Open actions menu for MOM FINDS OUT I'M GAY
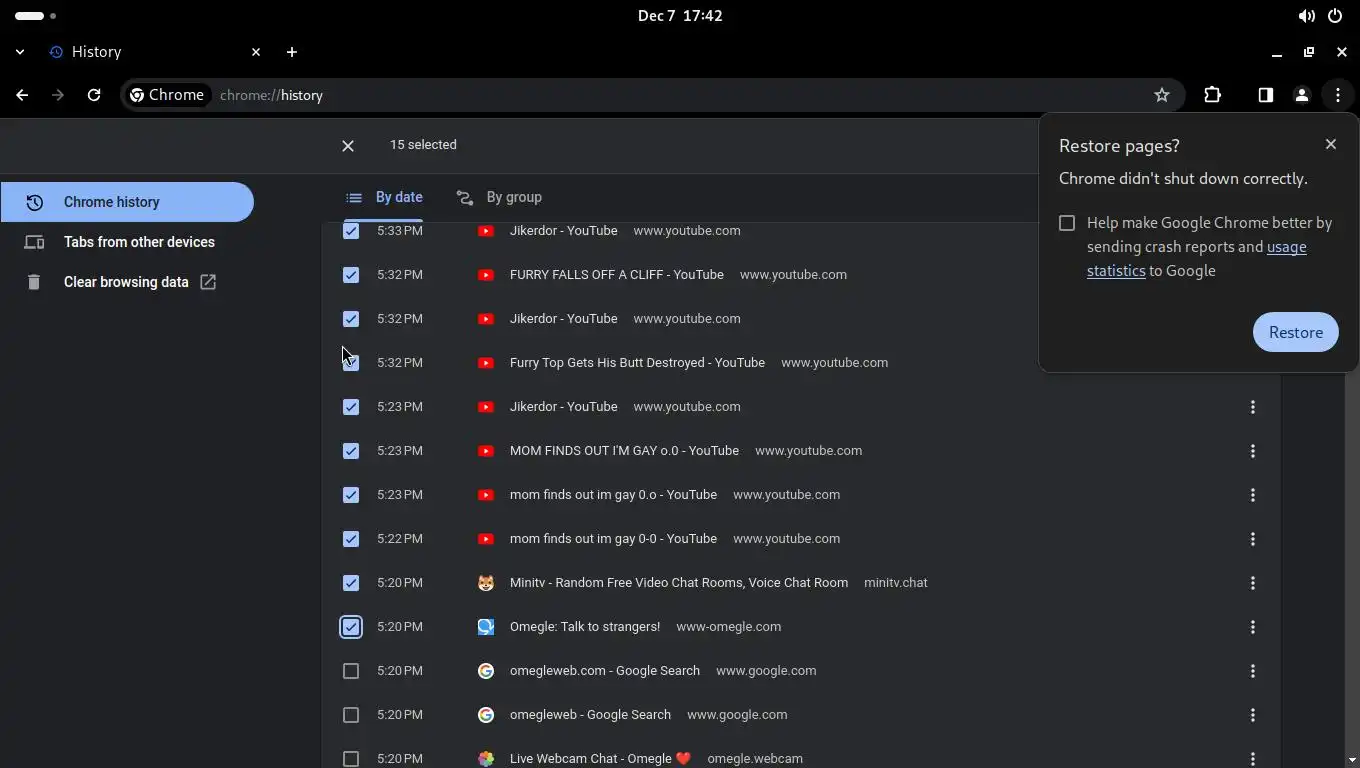 (x=1253, y=451)
